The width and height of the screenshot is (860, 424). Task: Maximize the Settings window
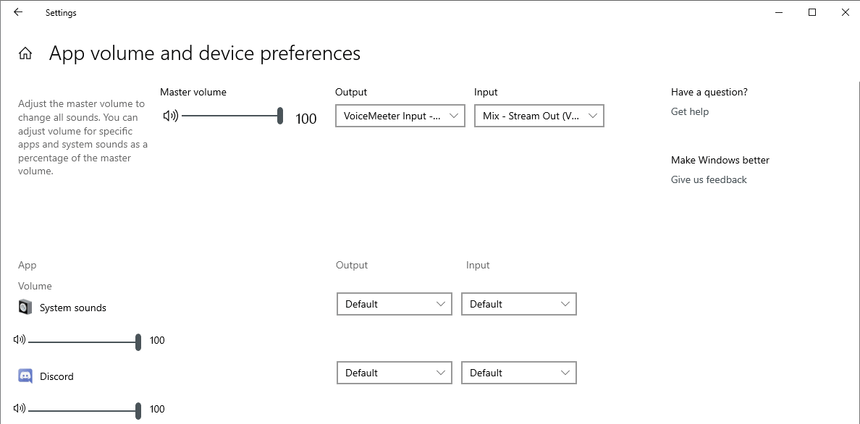(812, 13)
